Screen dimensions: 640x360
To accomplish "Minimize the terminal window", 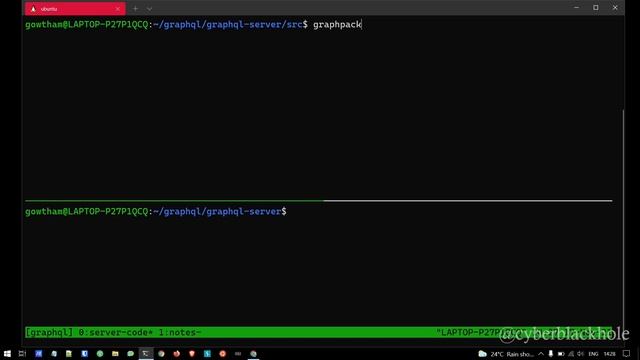I will click(576, 8).
